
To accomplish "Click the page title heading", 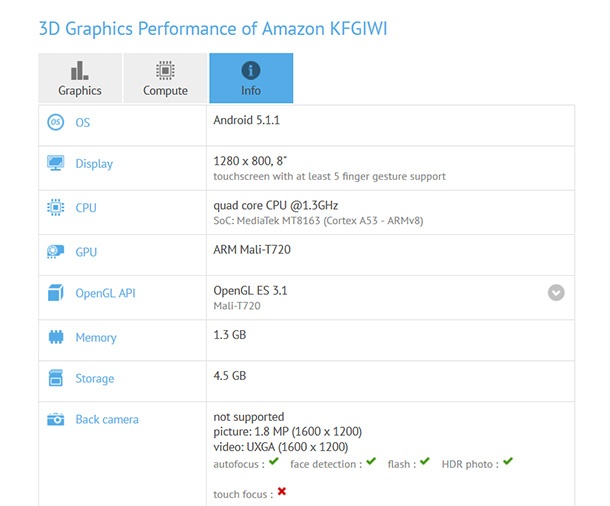I will coord(212,27).
